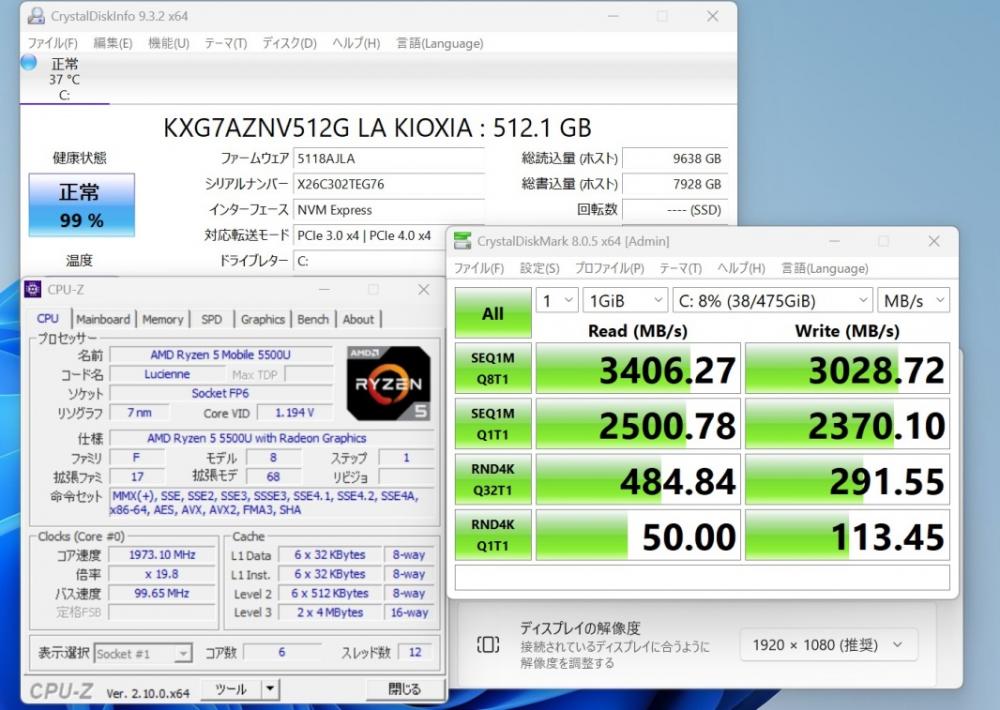Click the CrystalDiskInfo app icon in title bar
Screen dimensions: 1000x710
pyautogui.click(x=36, y=16)
